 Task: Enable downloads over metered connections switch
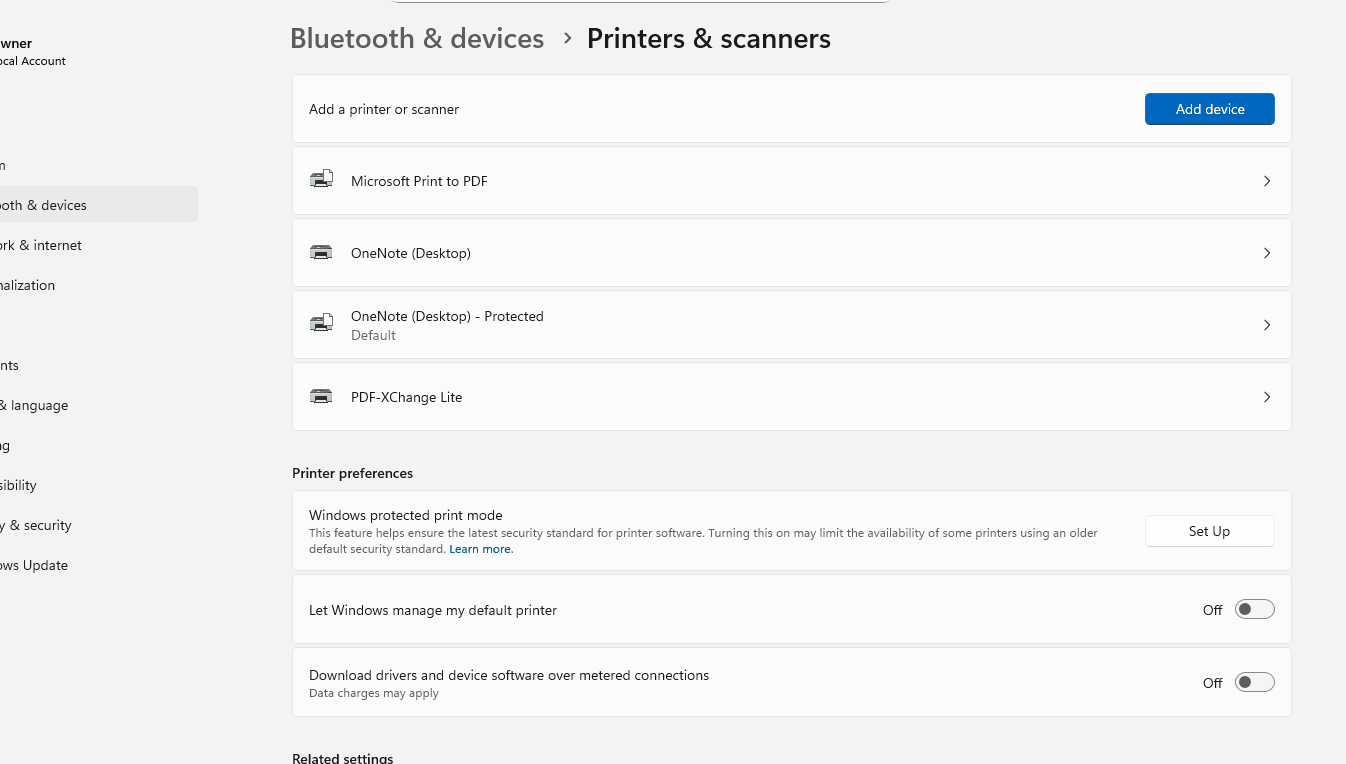point(1254,683)
